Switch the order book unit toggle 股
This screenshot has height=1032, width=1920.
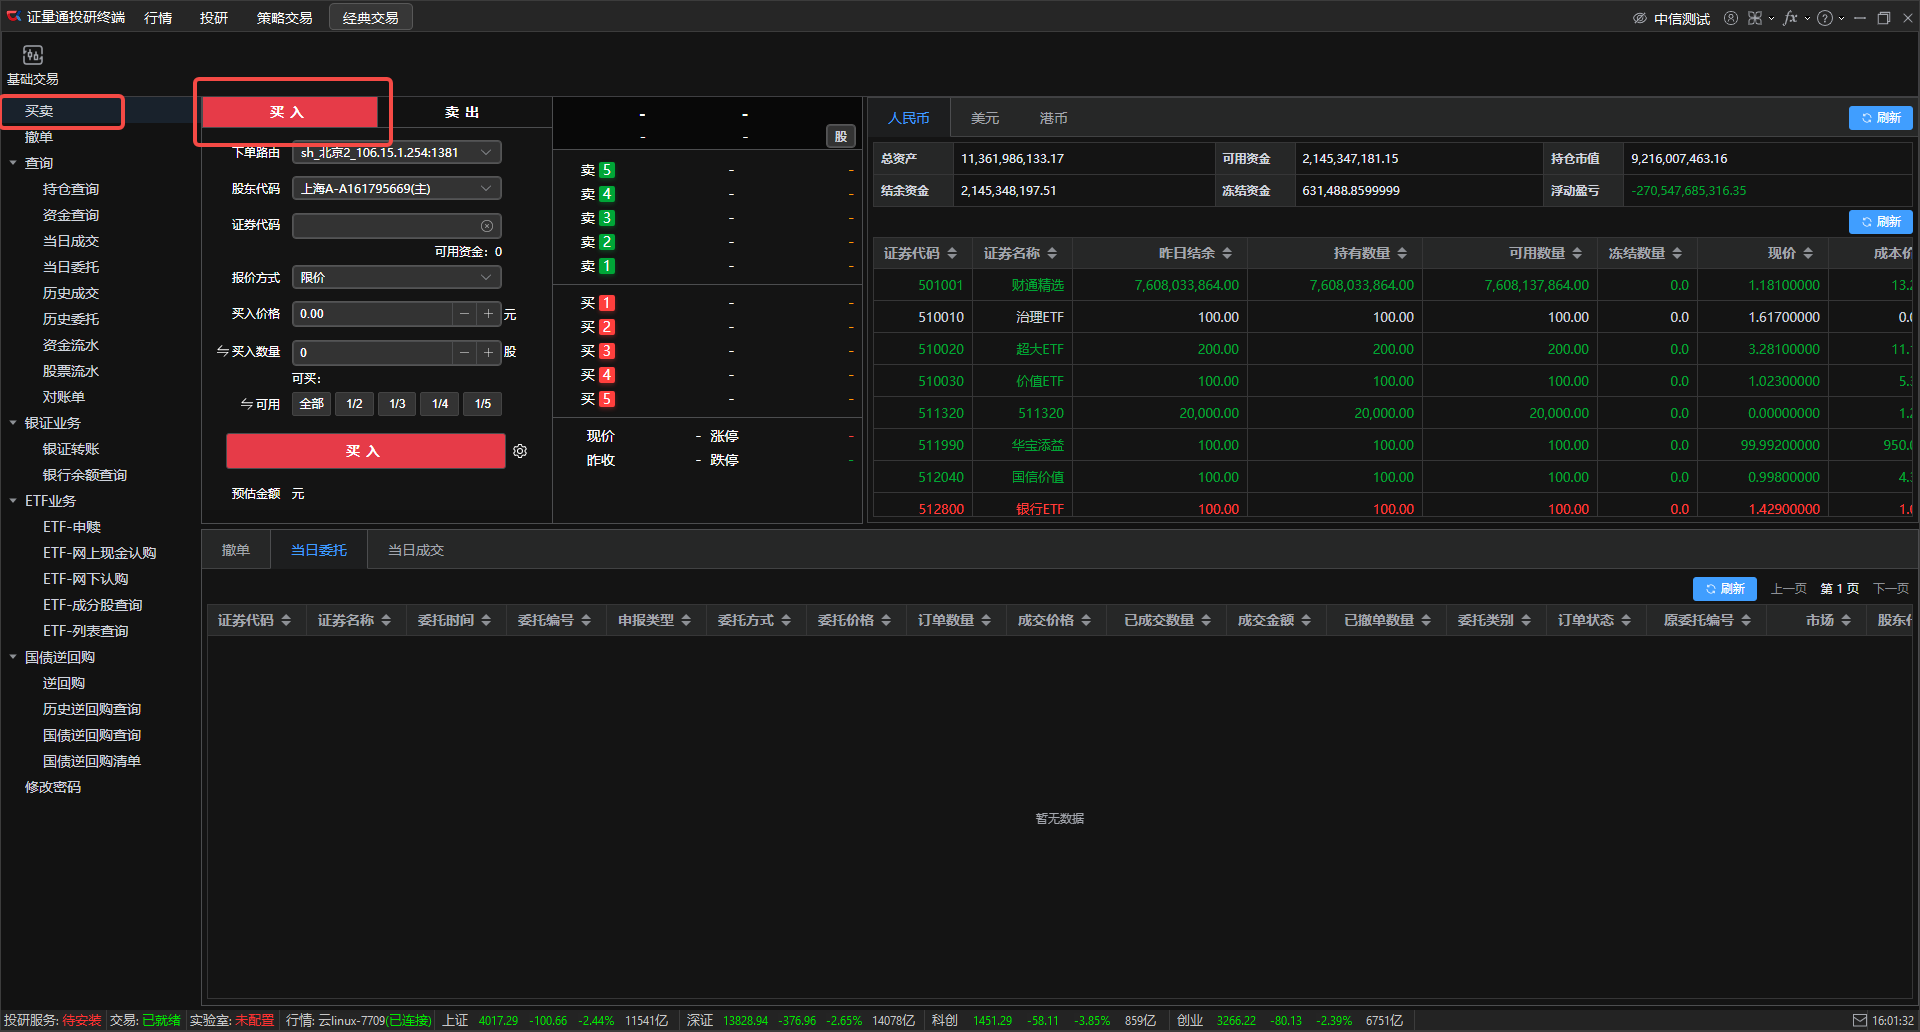841,136
